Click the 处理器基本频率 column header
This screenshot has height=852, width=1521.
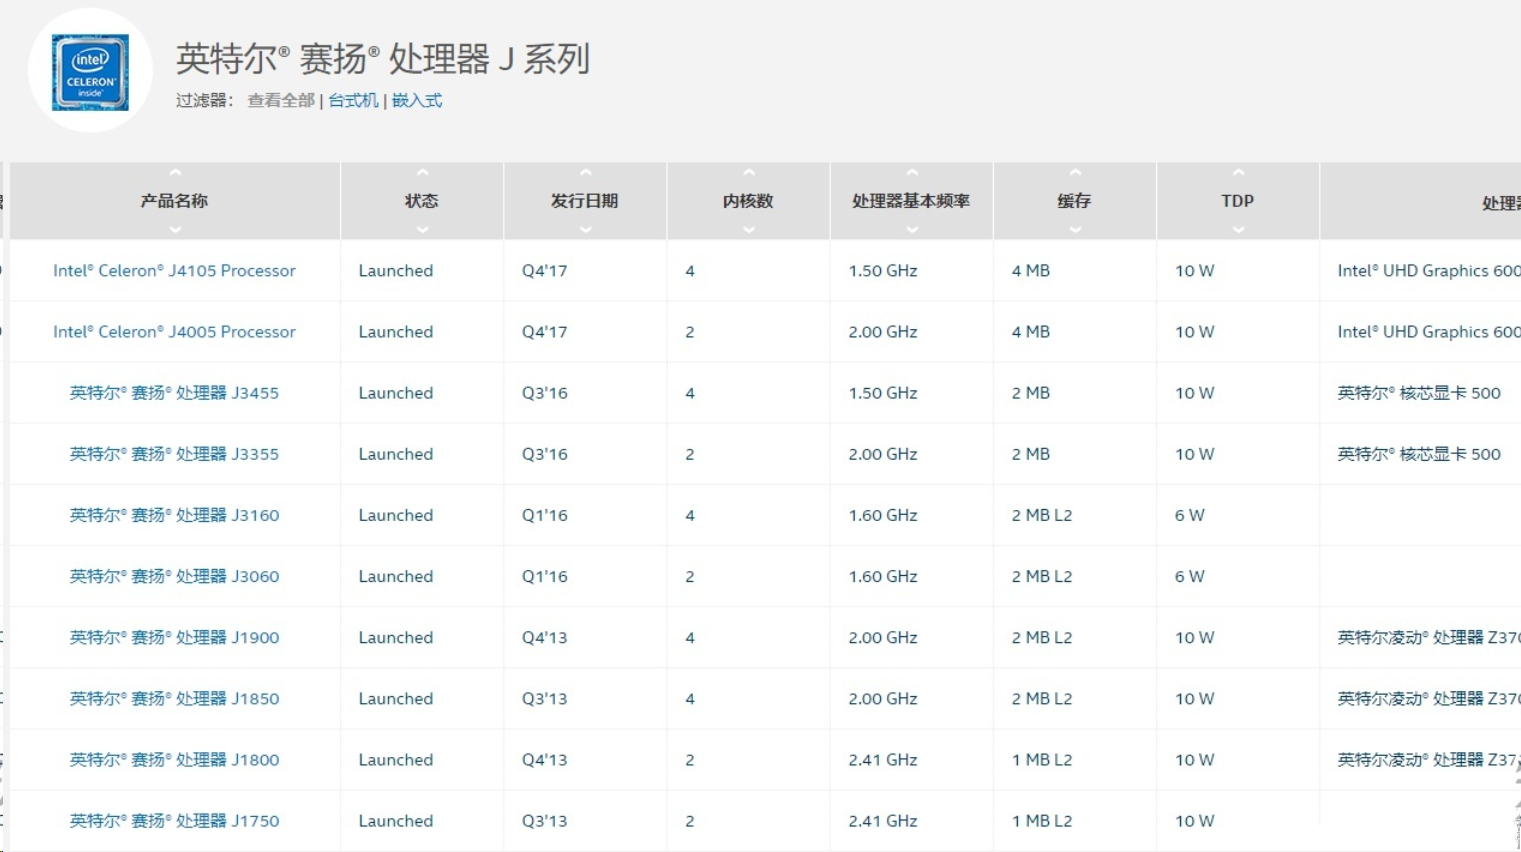pos(911,201)
